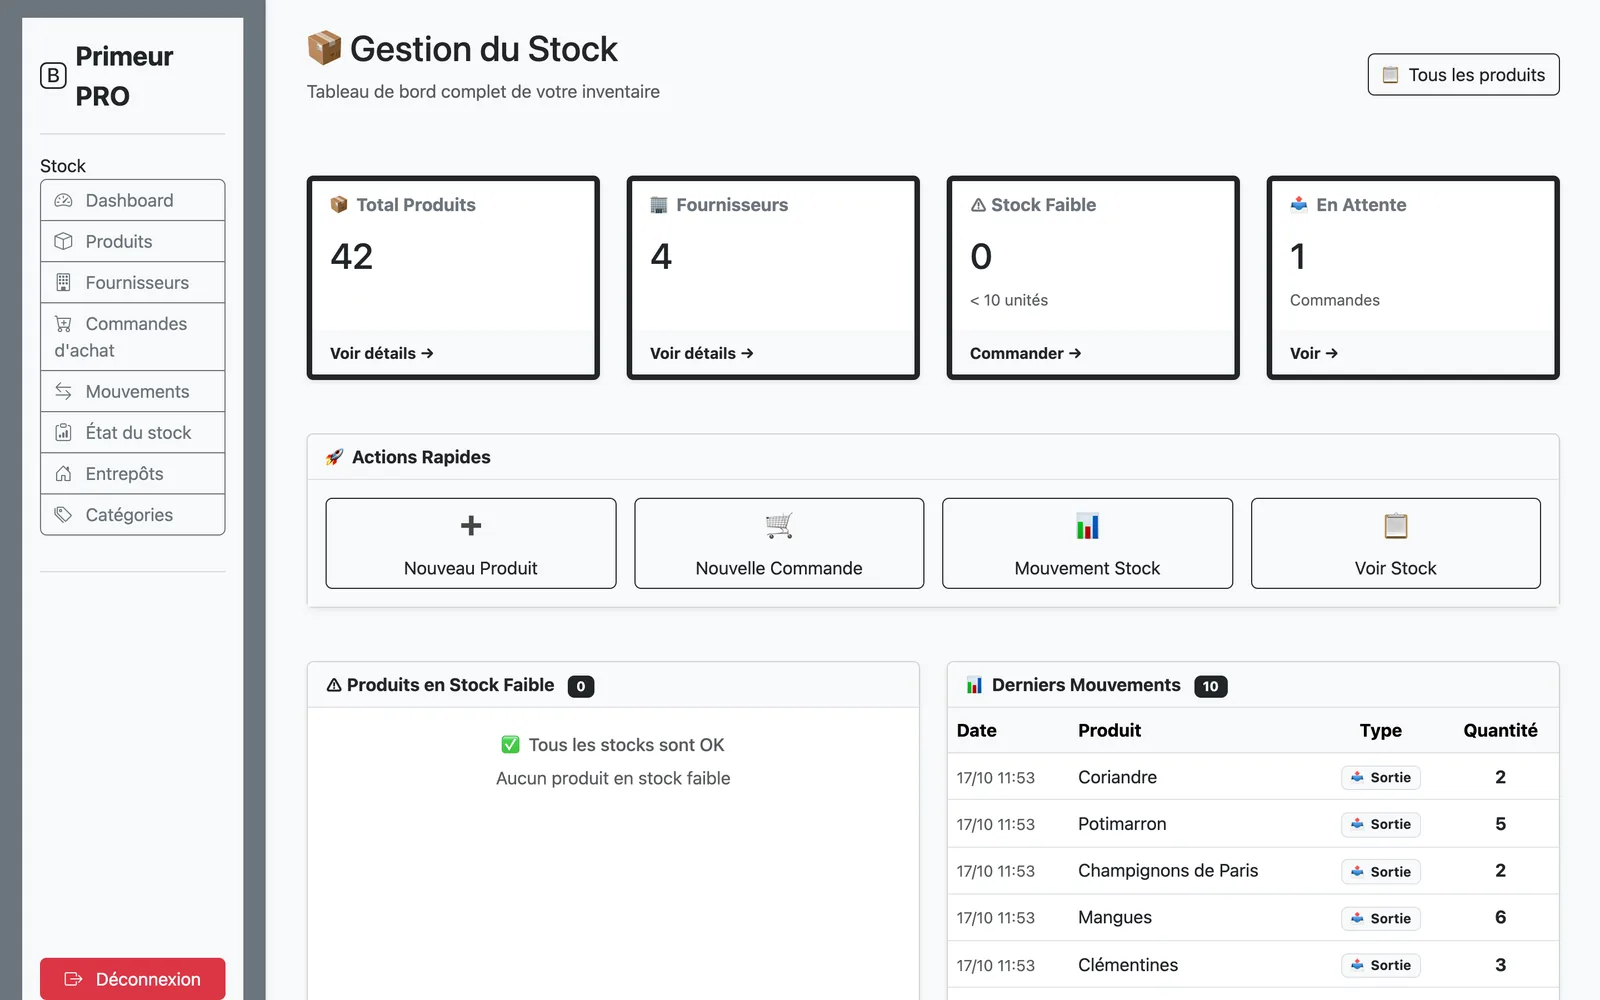Click the logout icon in Déconnexion button

(73, 979)
